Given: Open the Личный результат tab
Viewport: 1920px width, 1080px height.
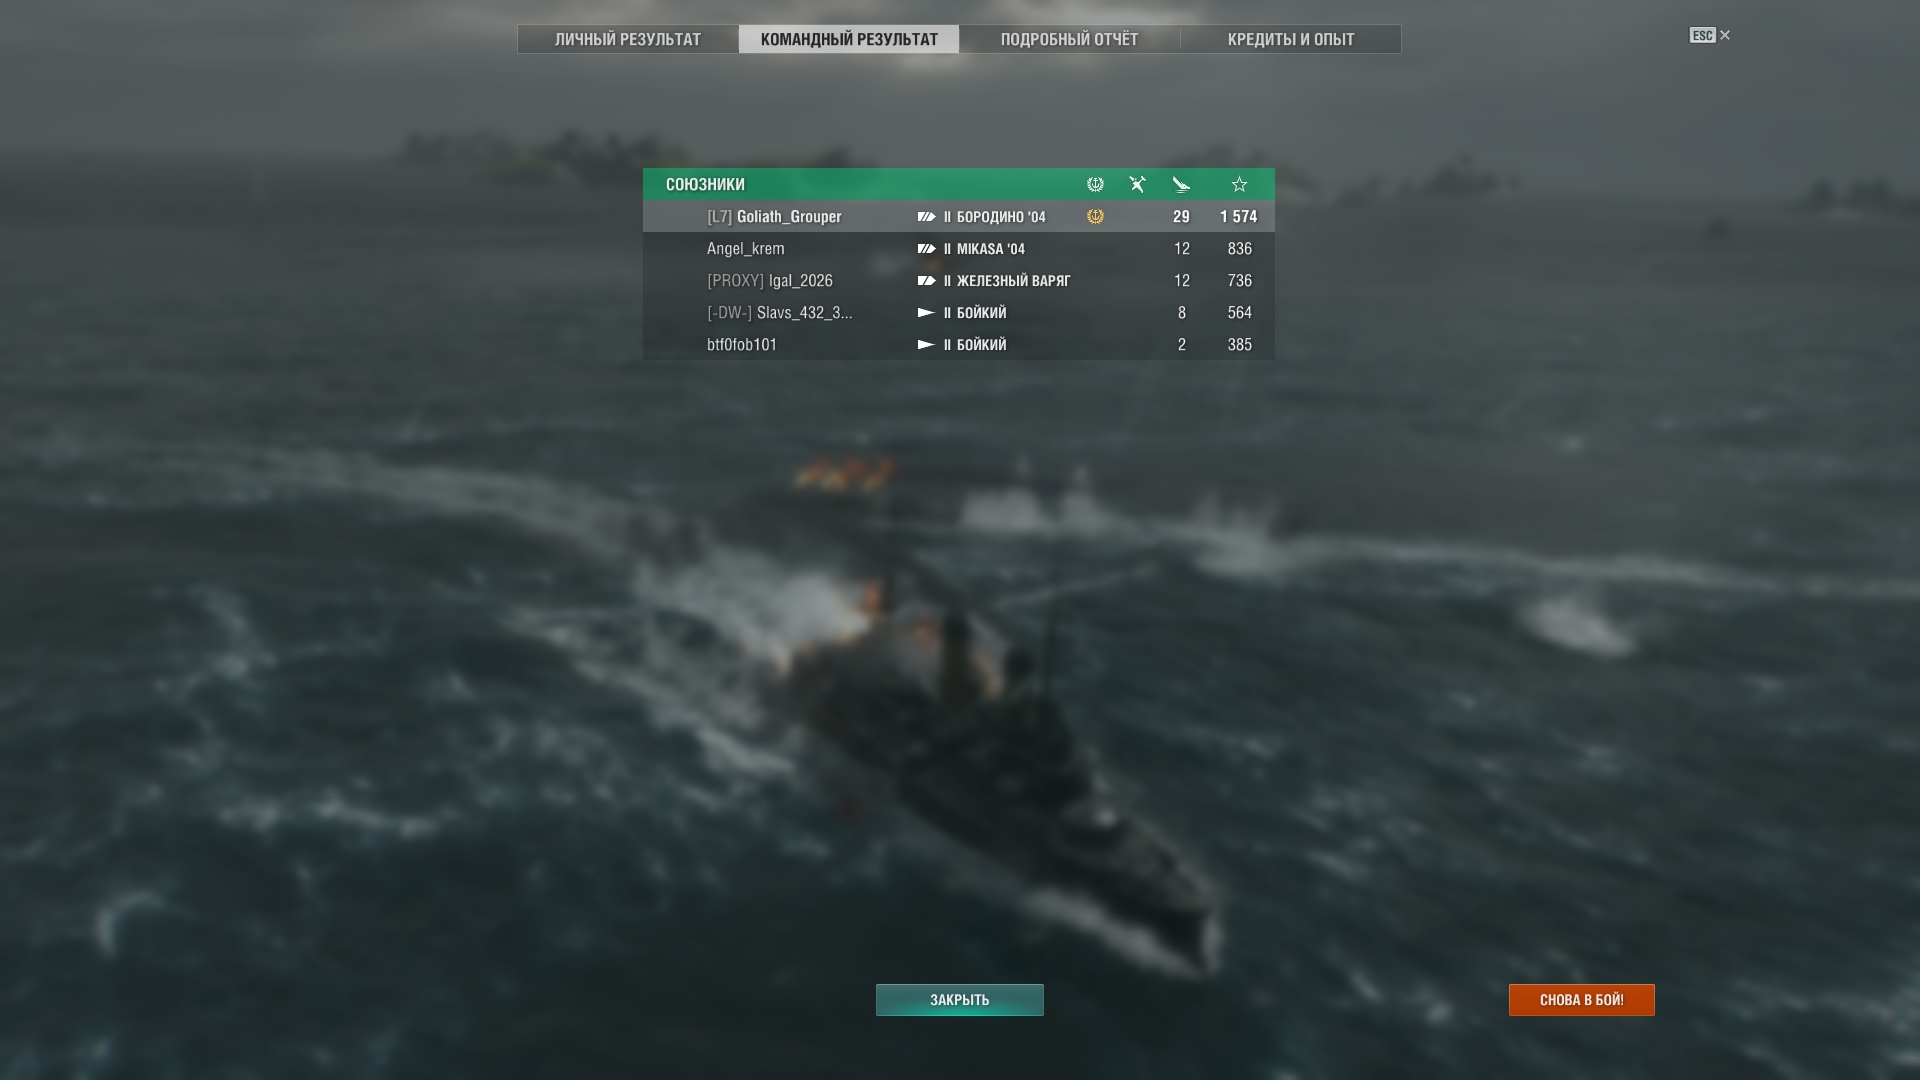Looking at the screenshot, I should 628,39.
